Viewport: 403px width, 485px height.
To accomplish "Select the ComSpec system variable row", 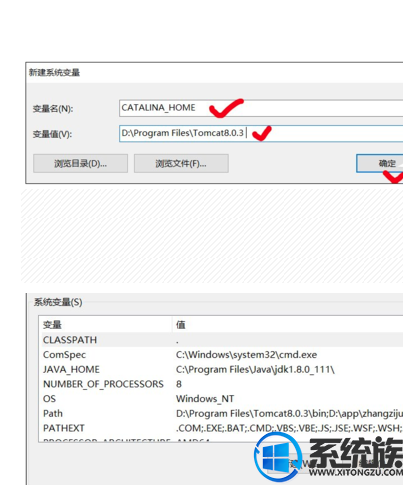I will pos(221,355).
